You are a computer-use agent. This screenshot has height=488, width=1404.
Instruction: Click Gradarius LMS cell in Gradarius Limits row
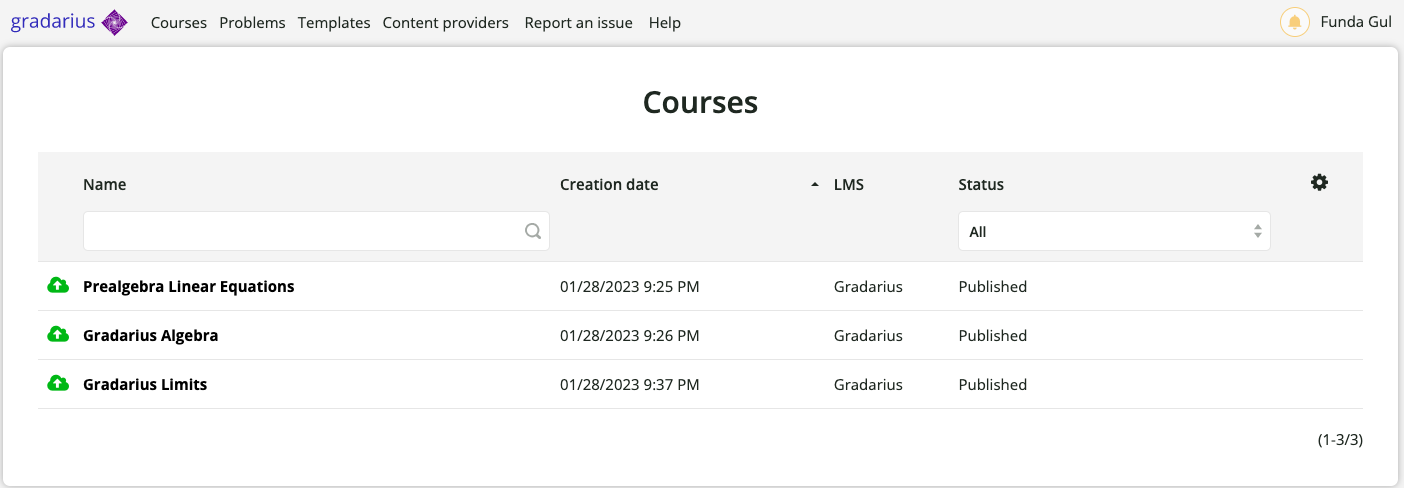[x=868, y=384]
